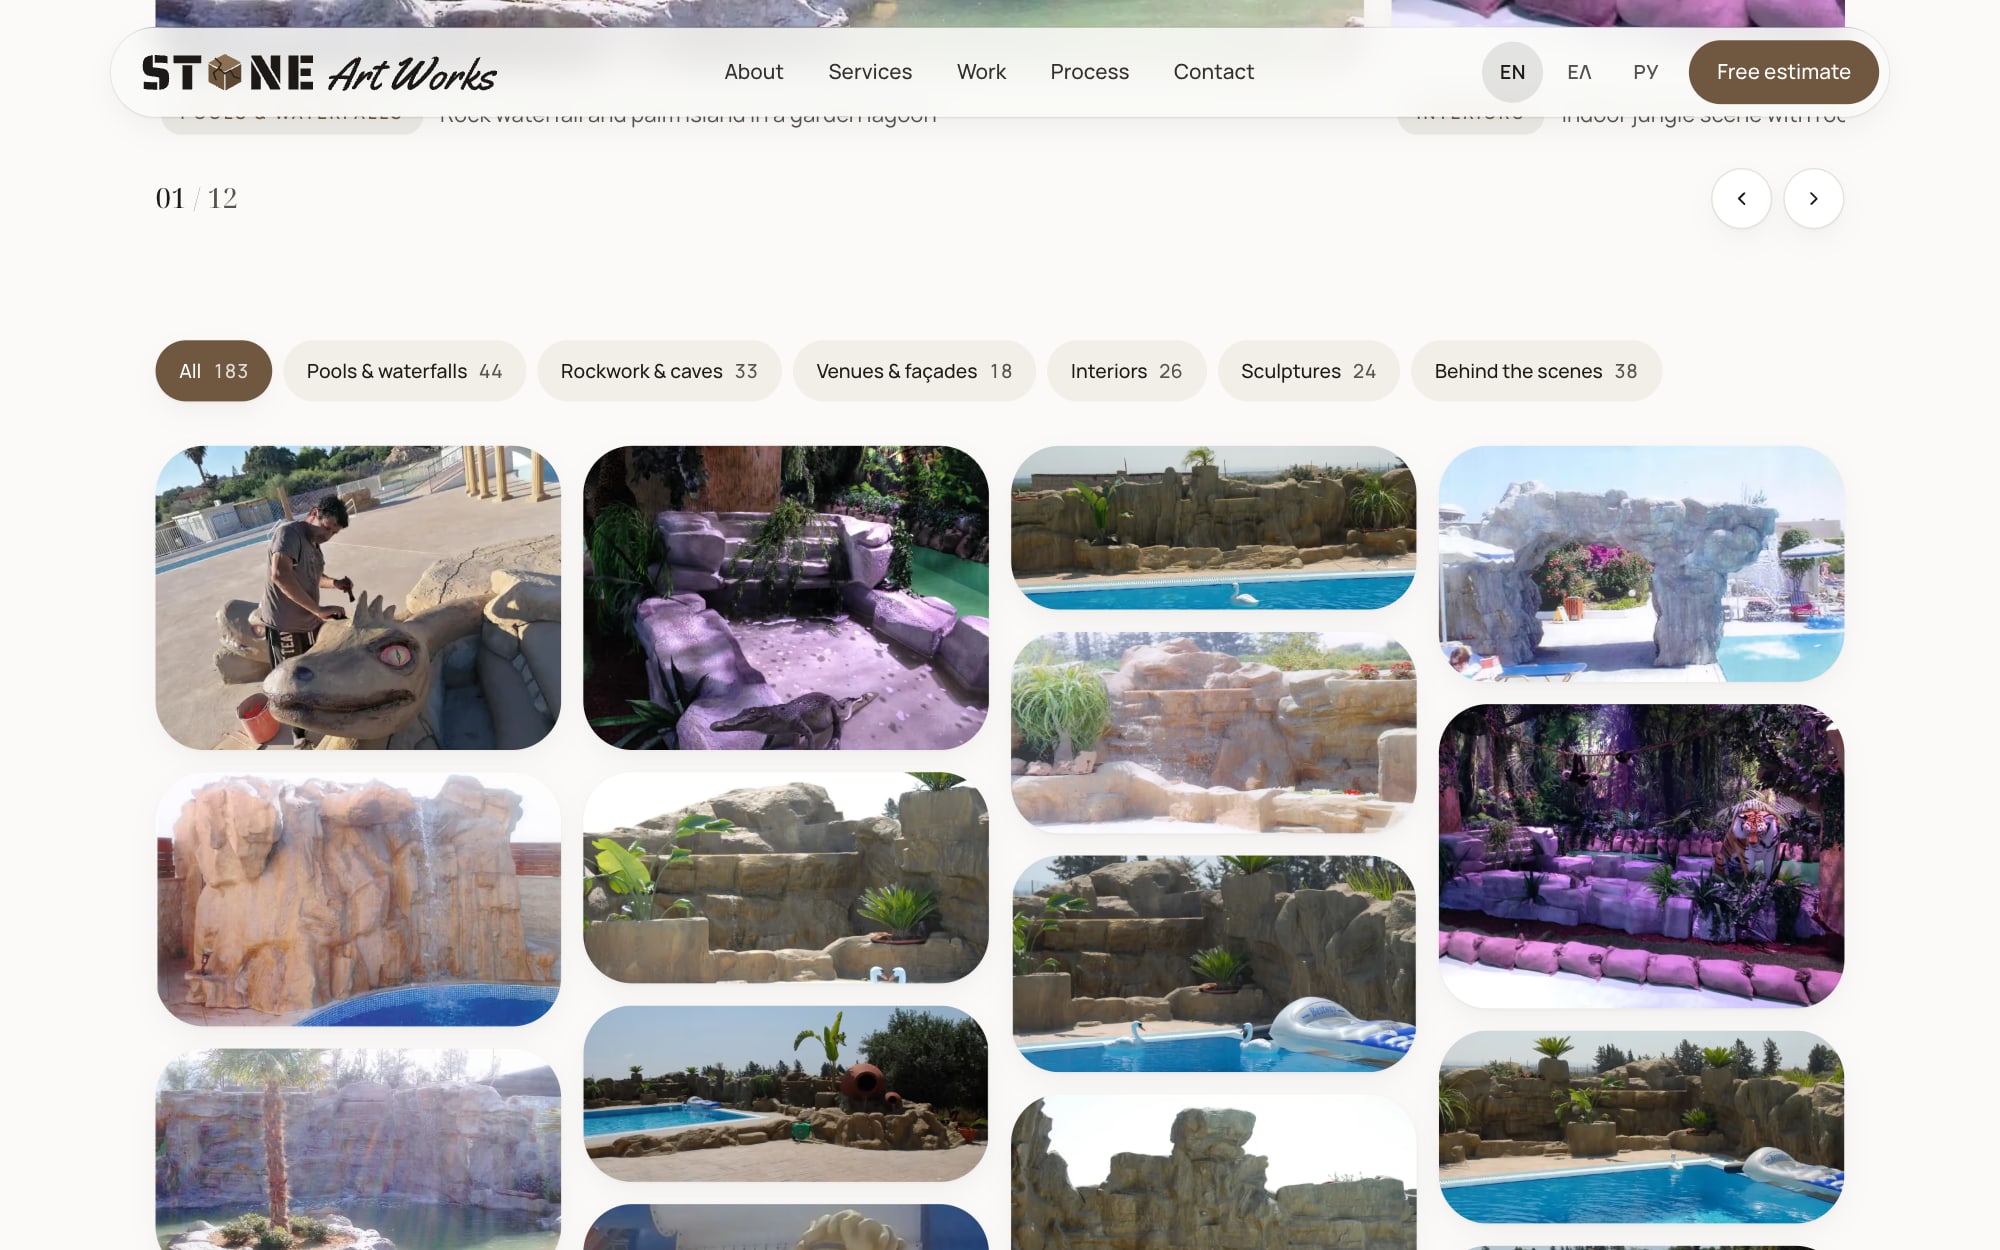Filter gallery by Sculptures
The image size is (2000, 1250).
coord(1308,371)
